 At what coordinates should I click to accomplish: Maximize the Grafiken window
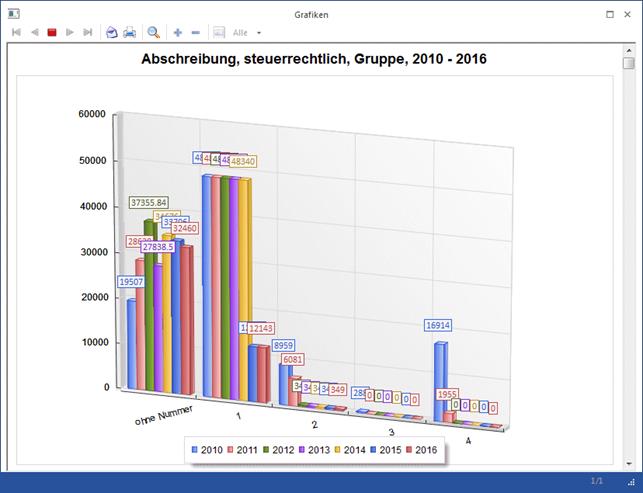click(x=610, y=15)
